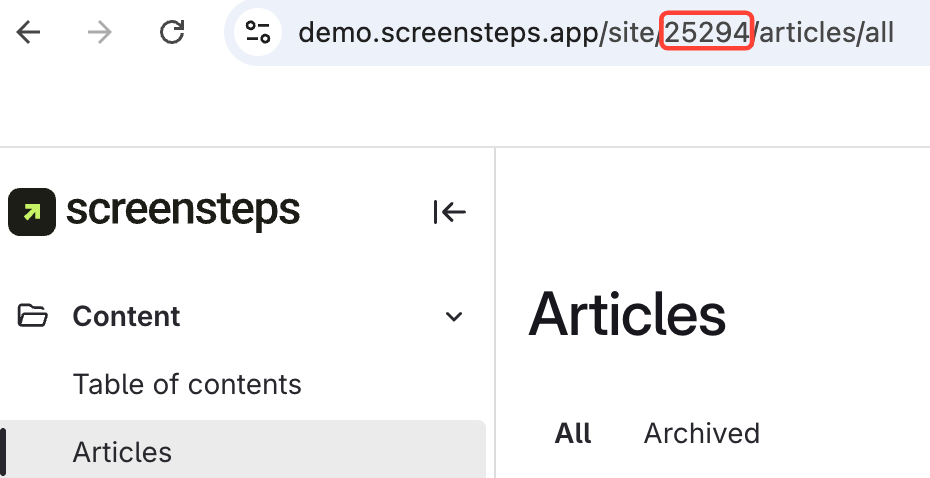Open Table of contents in sidebar
This screenshot has height=478, width=930.
tap(187, 384)
